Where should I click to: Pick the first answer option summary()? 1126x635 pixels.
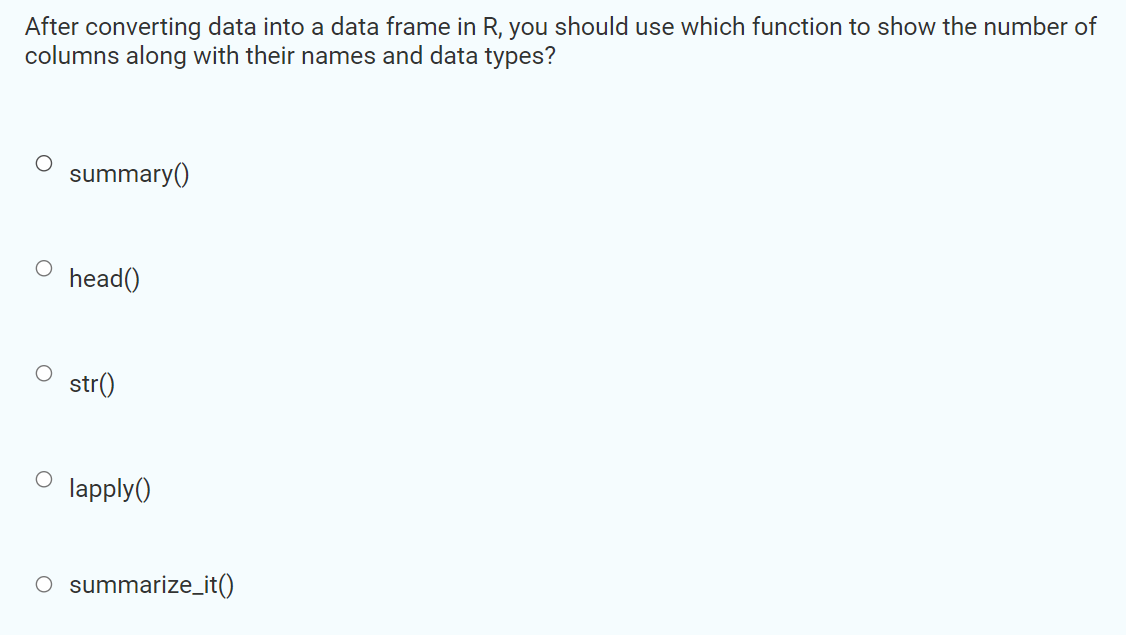(x=128, y=173)
